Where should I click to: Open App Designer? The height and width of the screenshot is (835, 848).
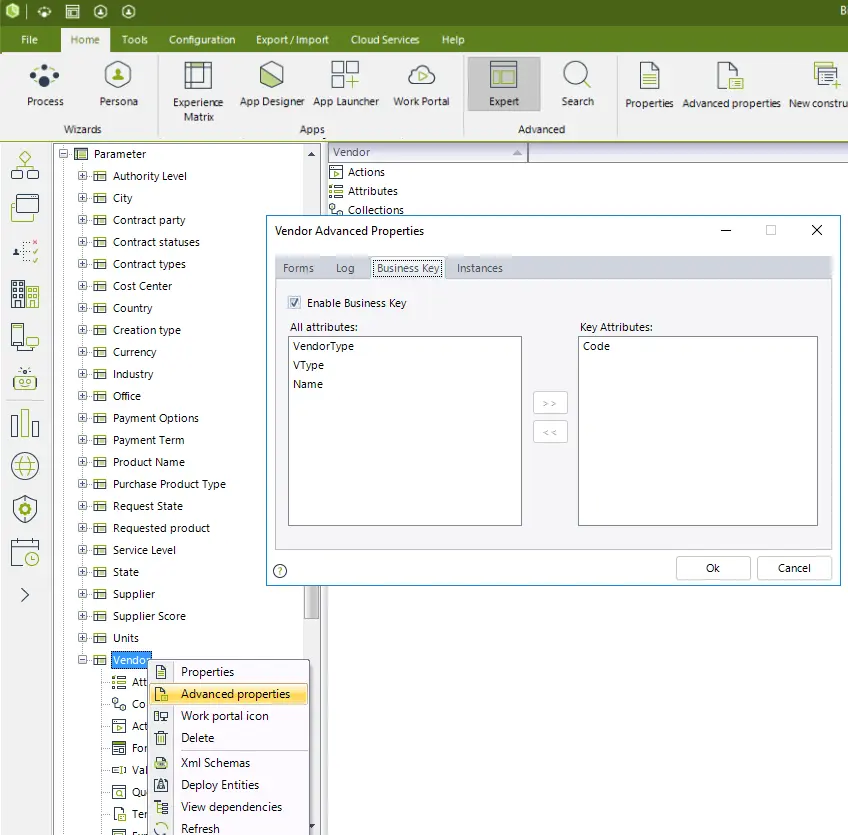tap(271, 84)
